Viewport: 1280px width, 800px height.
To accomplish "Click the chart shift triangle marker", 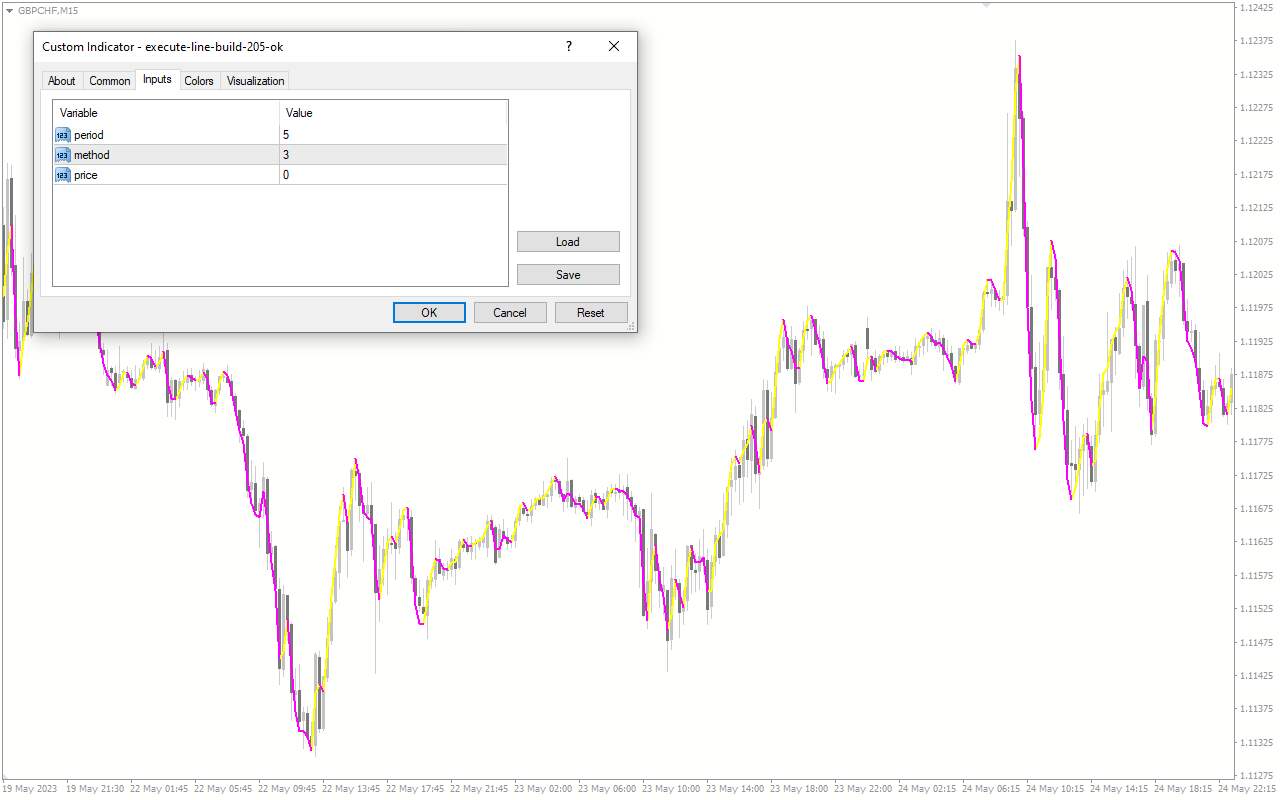I will pos(987,5).
